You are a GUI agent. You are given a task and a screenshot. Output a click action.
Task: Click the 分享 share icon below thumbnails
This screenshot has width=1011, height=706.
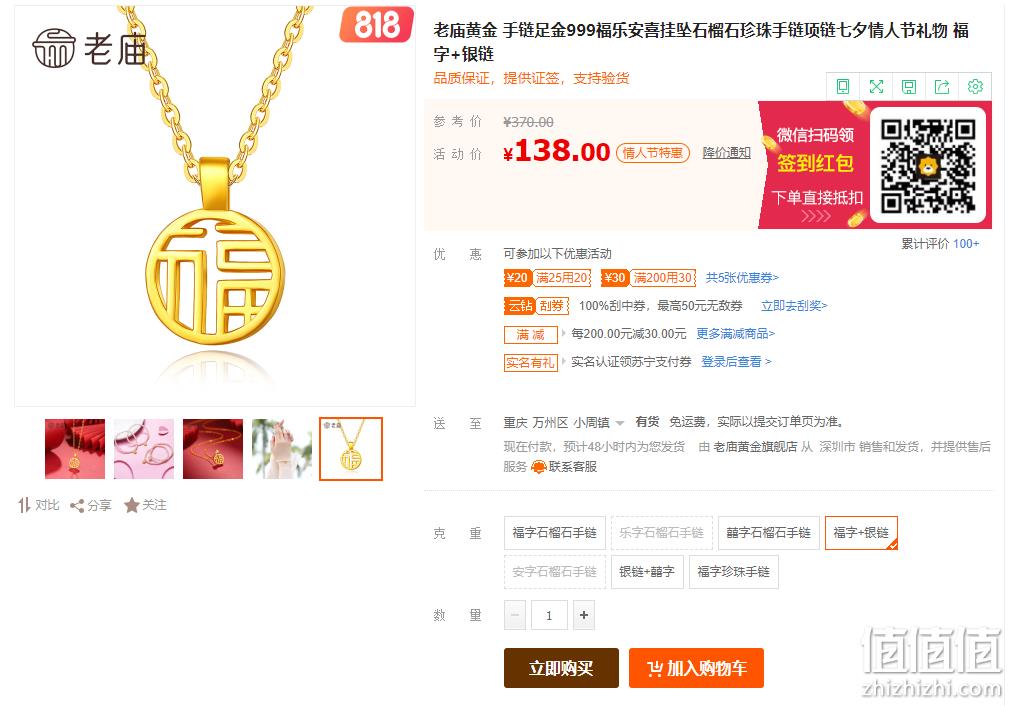[x=77, y=505]
